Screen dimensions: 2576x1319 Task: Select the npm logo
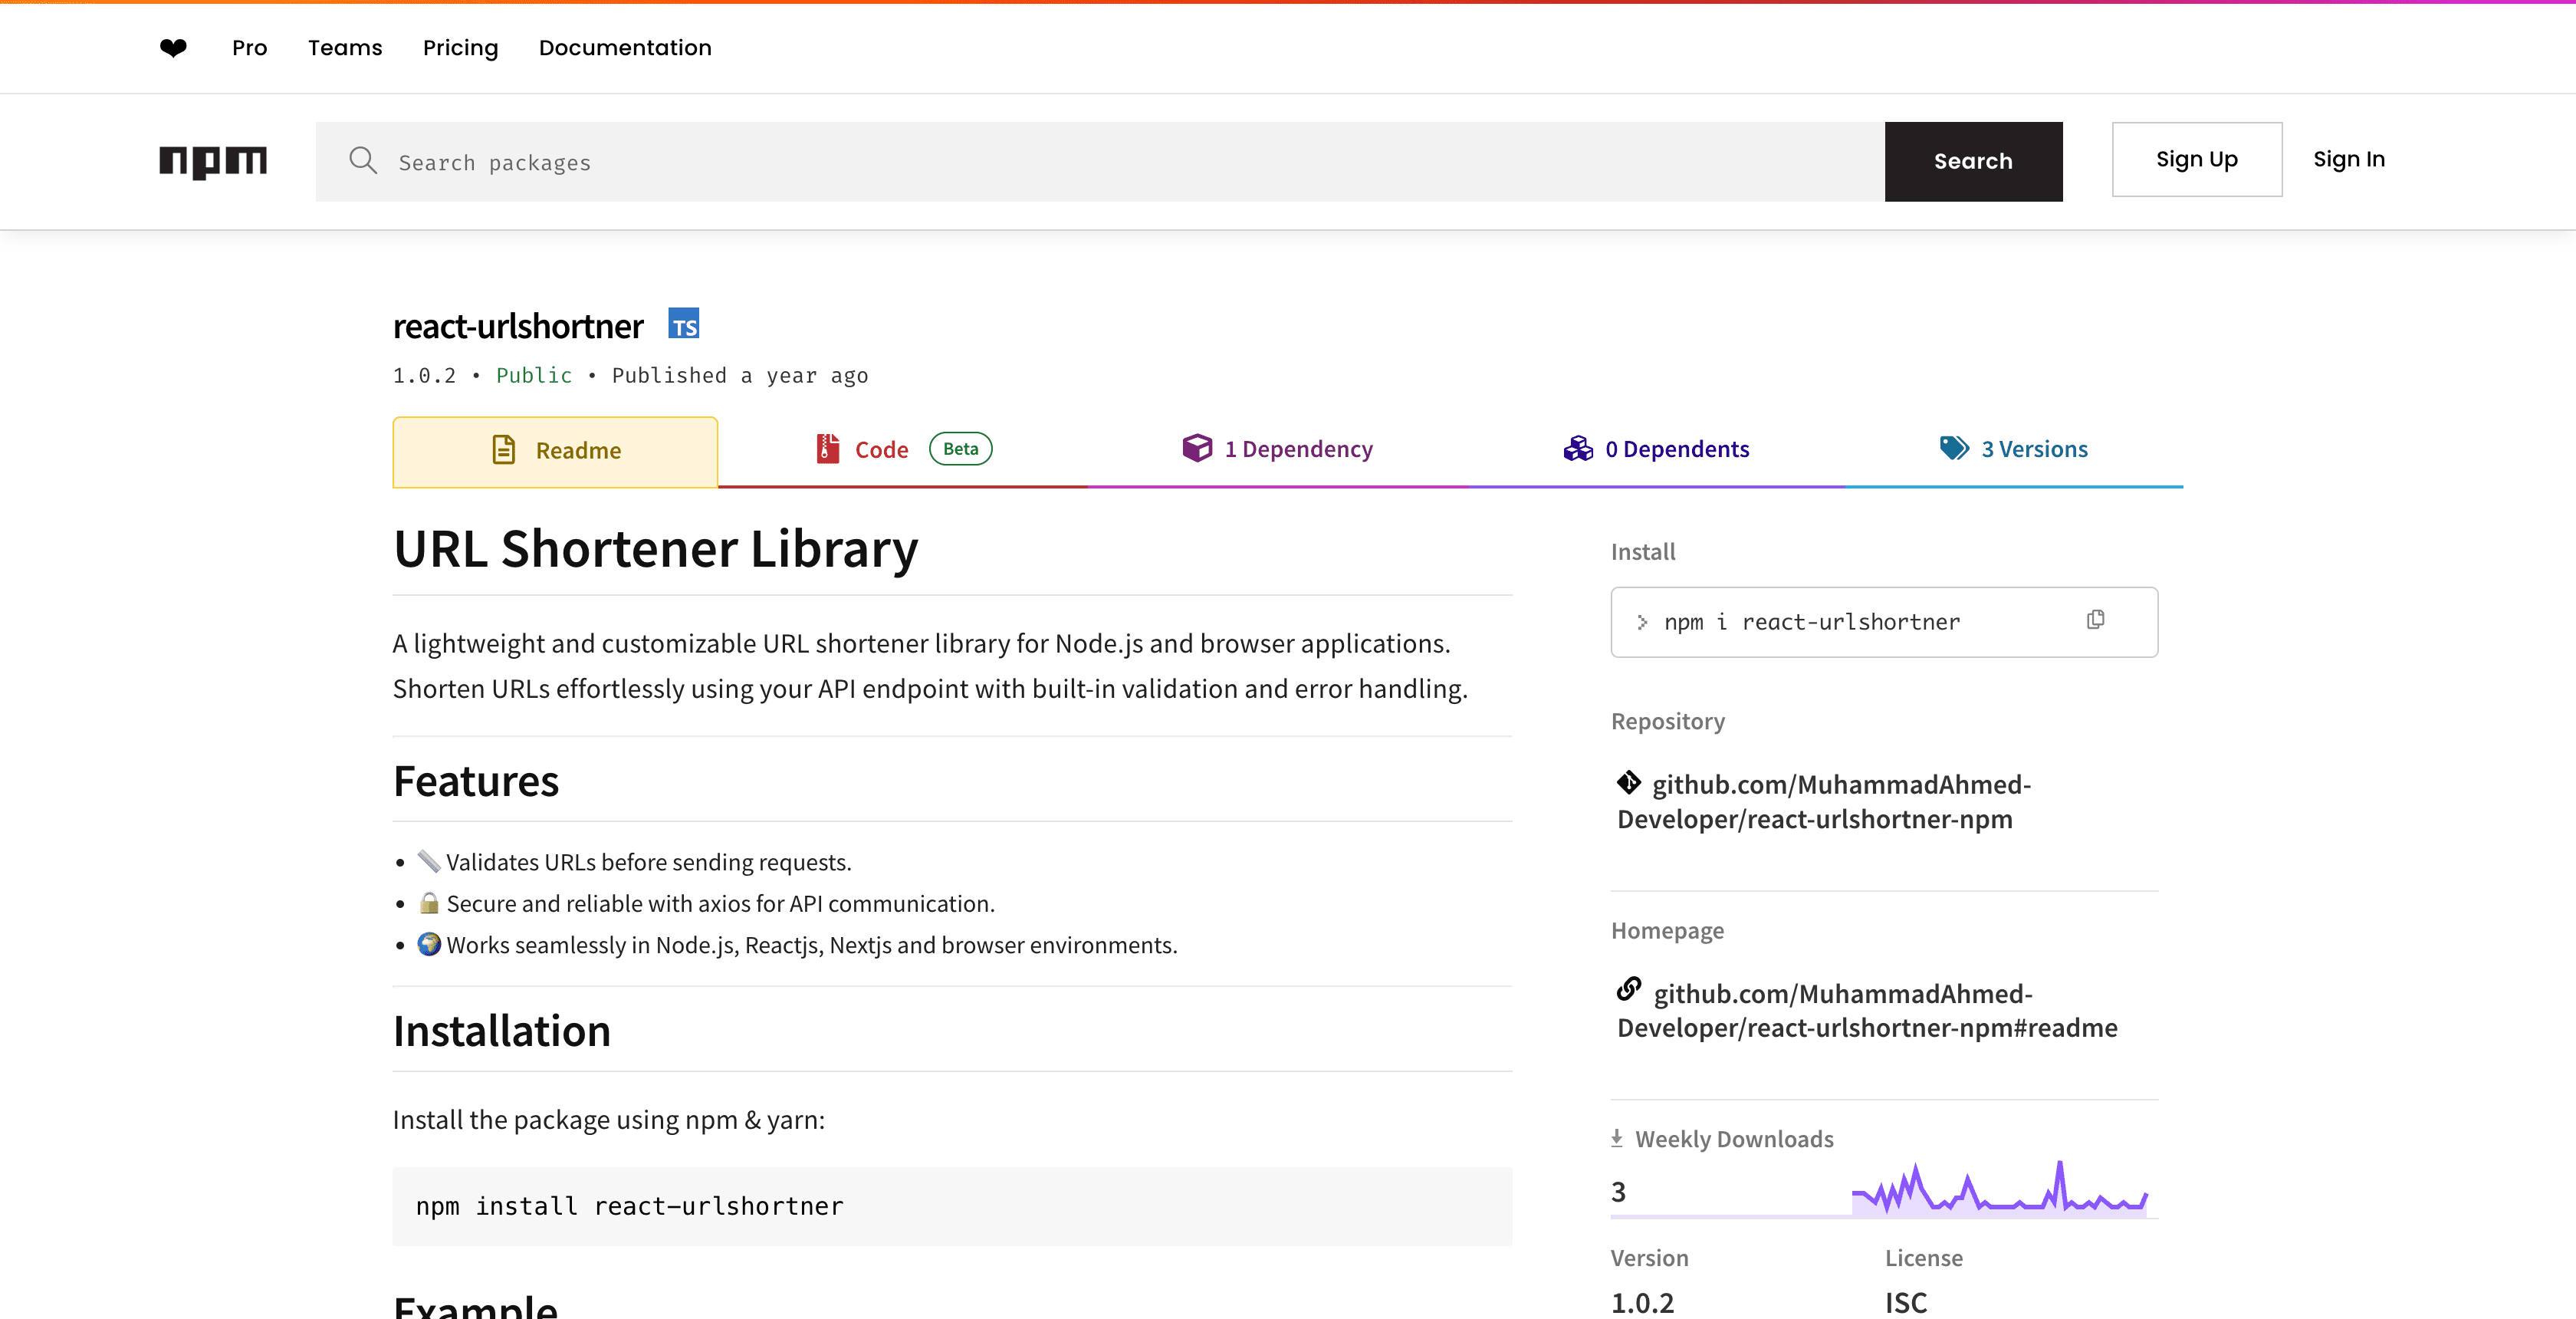tap(213, 161)
